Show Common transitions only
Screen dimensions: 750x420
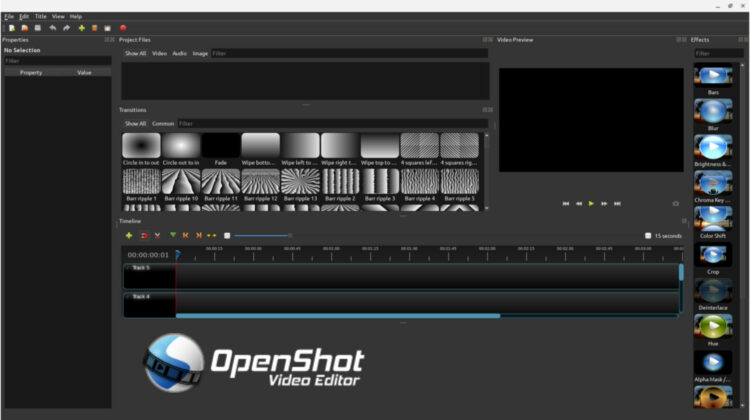(x=162, y=124)
